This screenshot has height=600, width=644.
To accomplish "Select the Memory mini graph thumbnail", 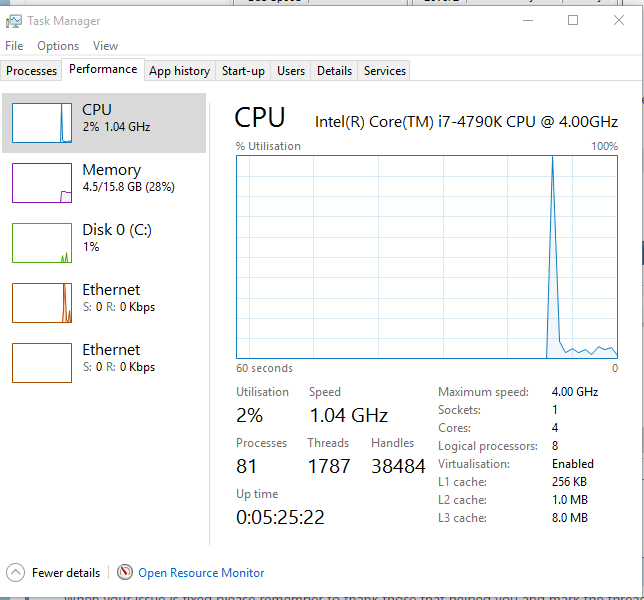I will pyautogui.click(x=42, y=183).
